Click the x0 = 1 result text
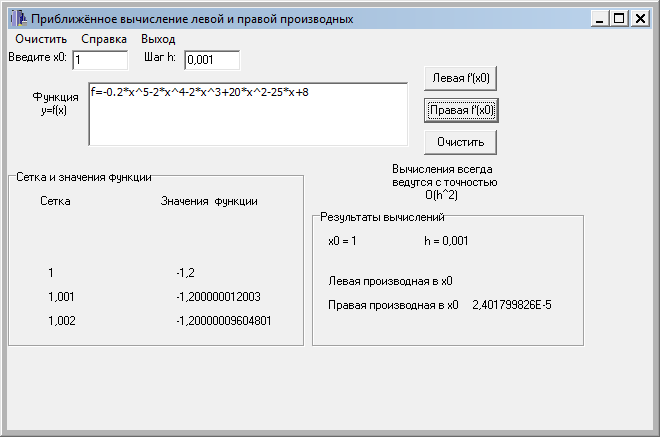 343,241
